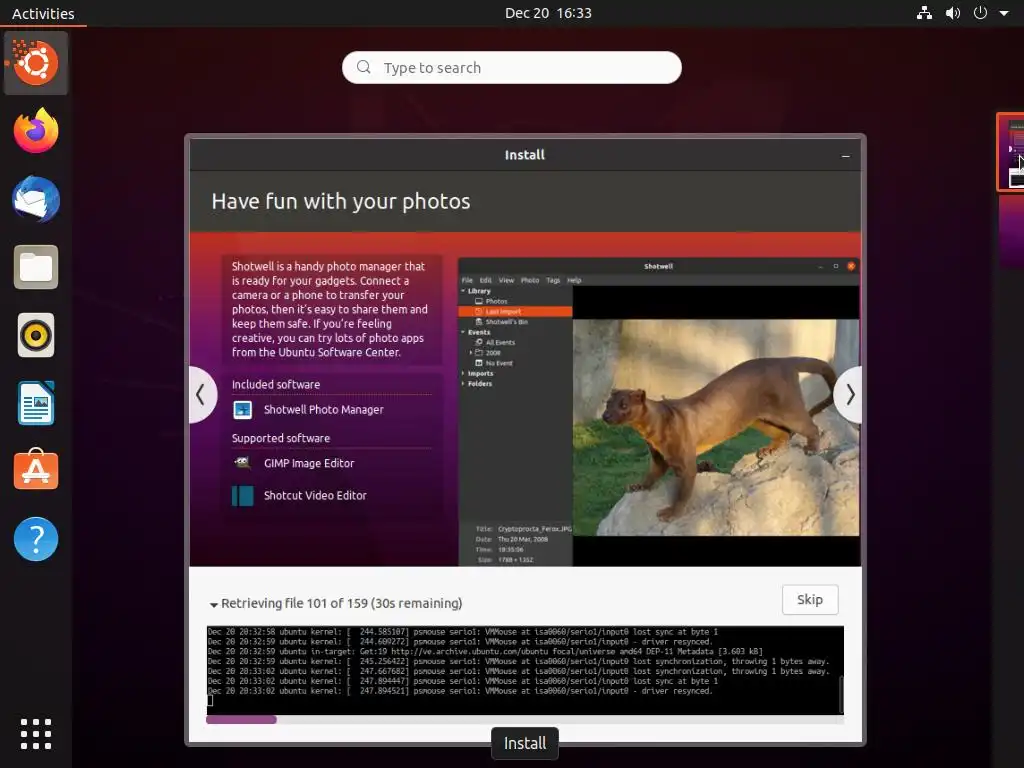
Task: Click the fossa photo in slideshow
Action: 716,428
